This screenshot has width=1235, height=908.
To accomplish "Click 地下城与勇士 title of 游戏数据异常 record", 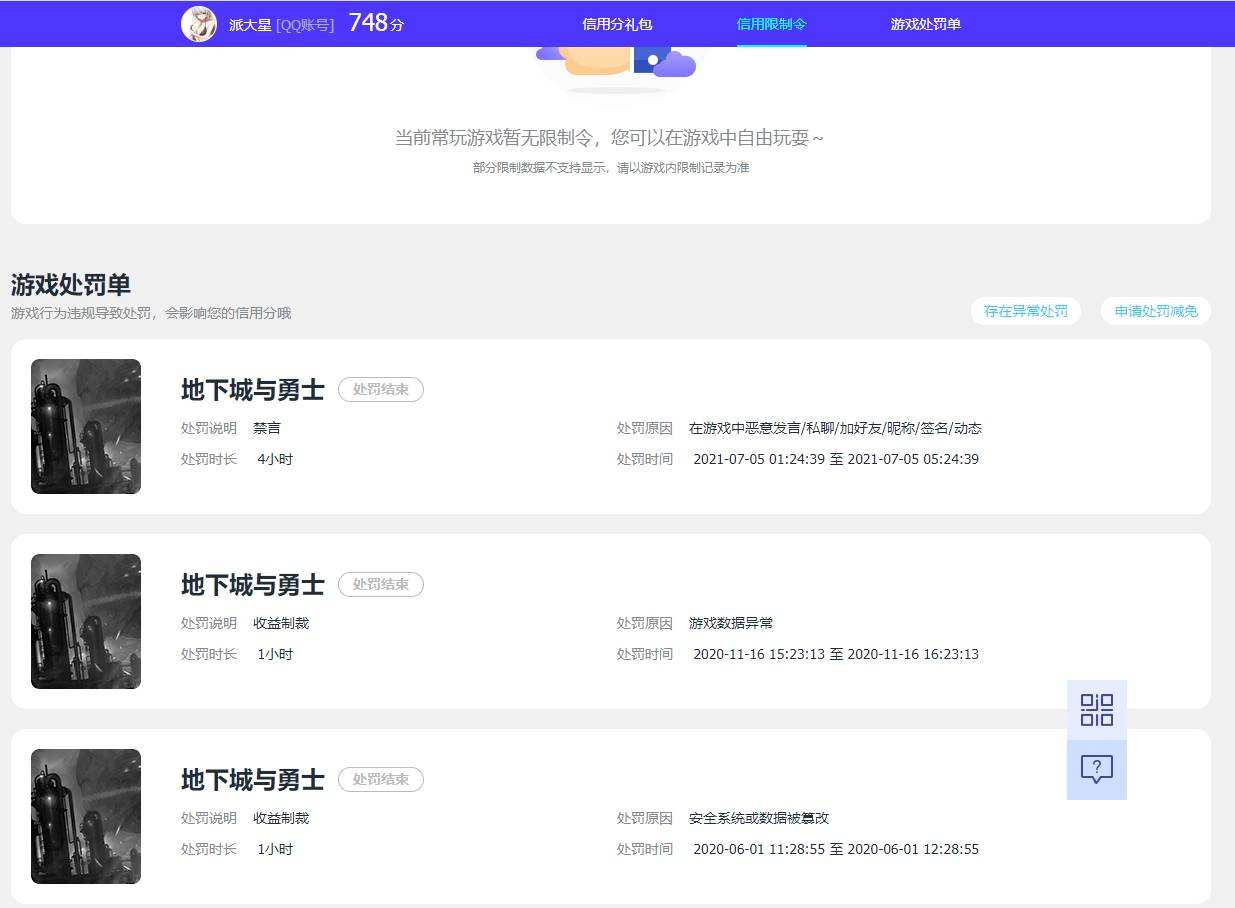I will point(253,585).
